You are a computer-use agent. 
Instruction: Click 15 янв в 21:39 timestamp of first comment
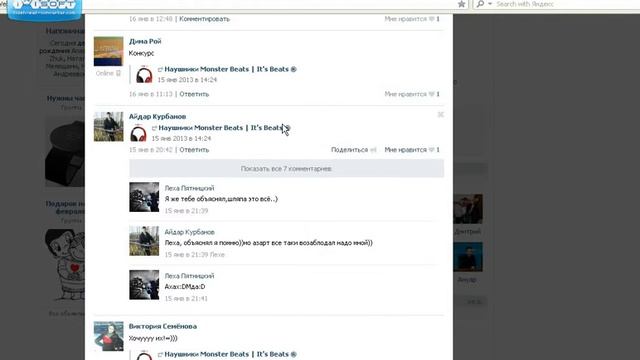186,211
